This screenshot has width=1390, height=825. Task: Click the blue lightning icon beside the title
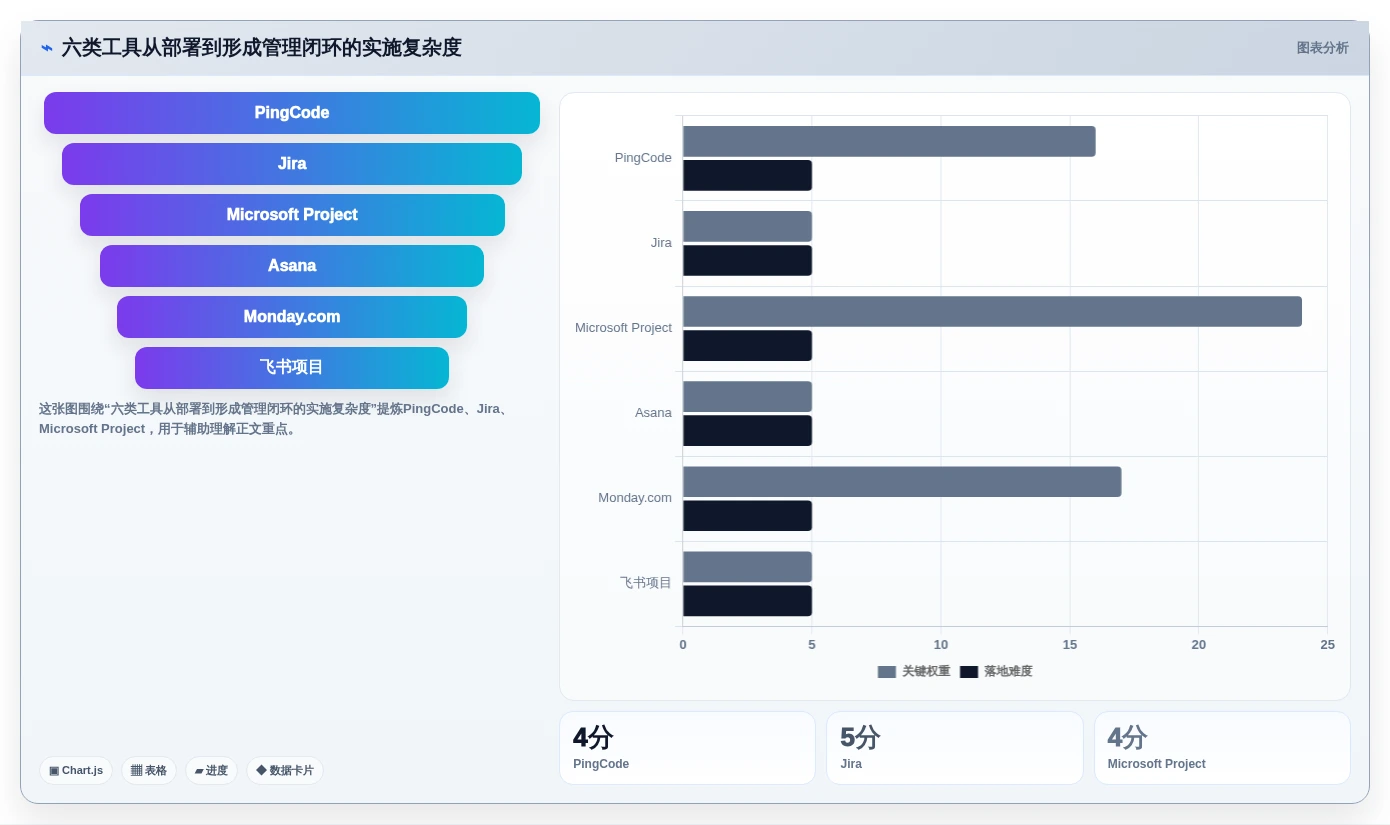tap(47, 48)
